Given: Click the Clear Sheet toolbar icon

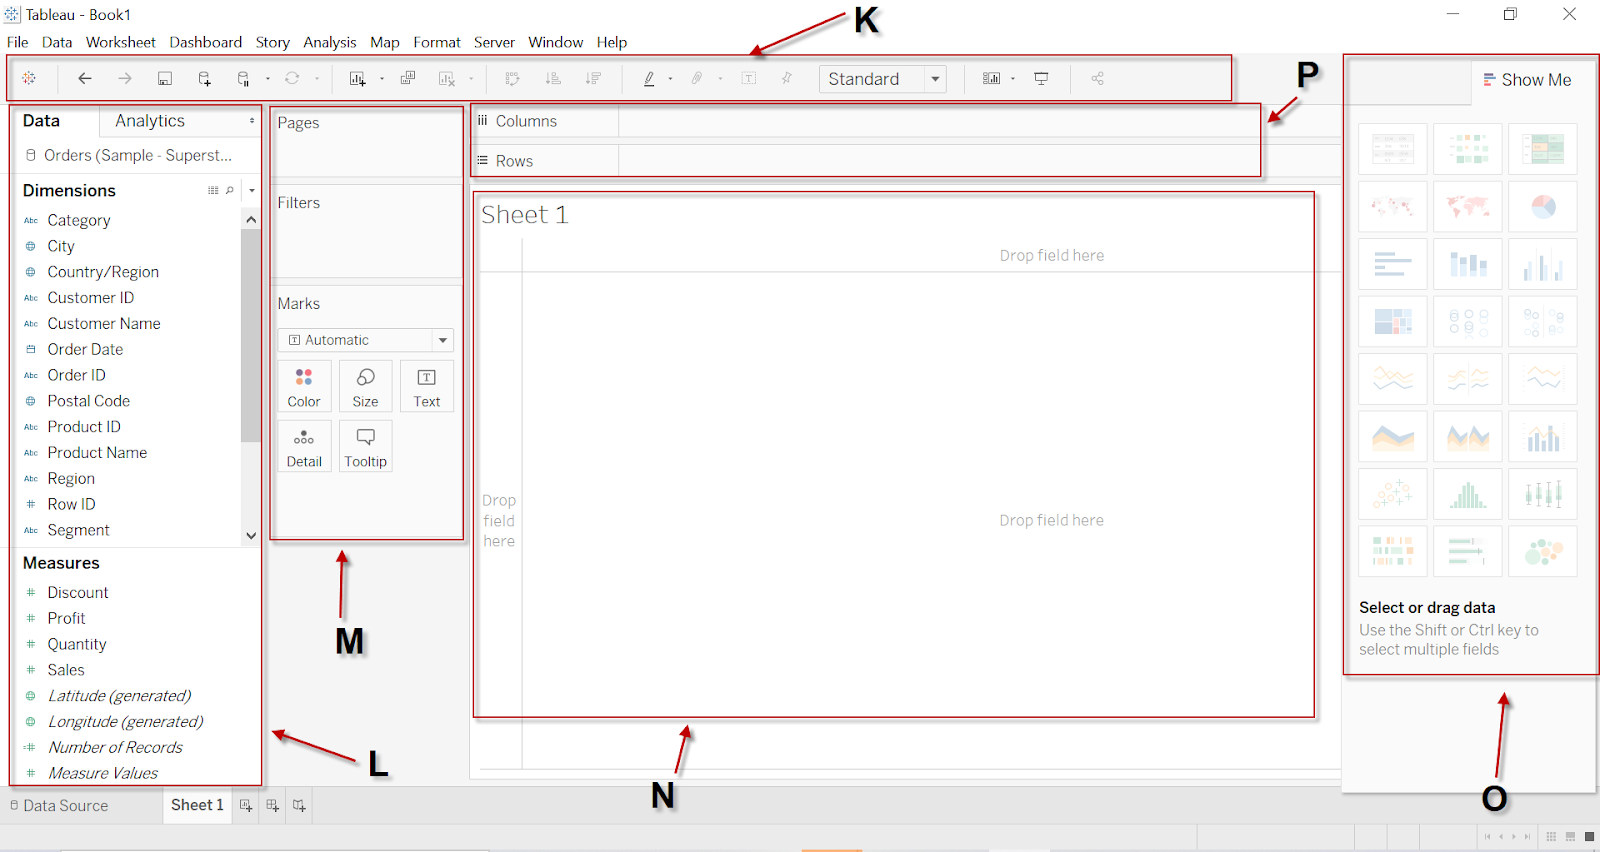Looking at the screenshot, I should tap(447, 78).
